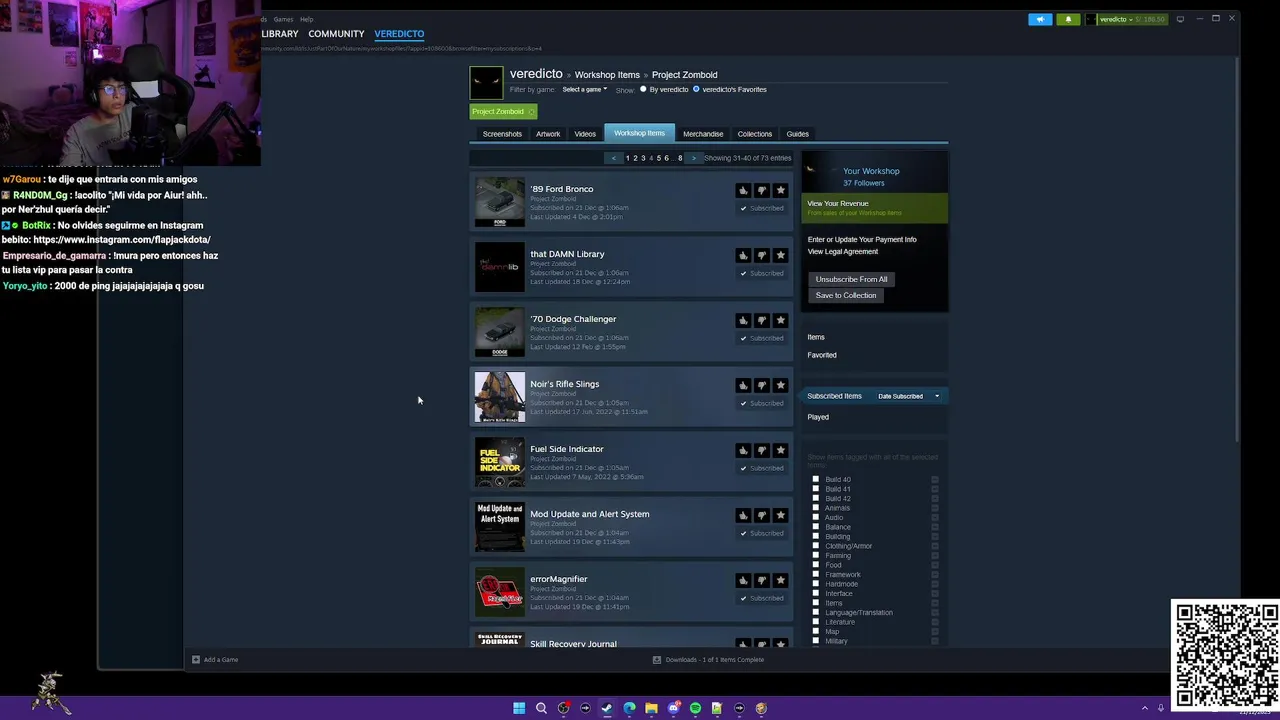Rate down that DAMN Library
Image resolution: width=1280 pixels, height=720 pixels.
pyautogui.click(x=762, y=255)
